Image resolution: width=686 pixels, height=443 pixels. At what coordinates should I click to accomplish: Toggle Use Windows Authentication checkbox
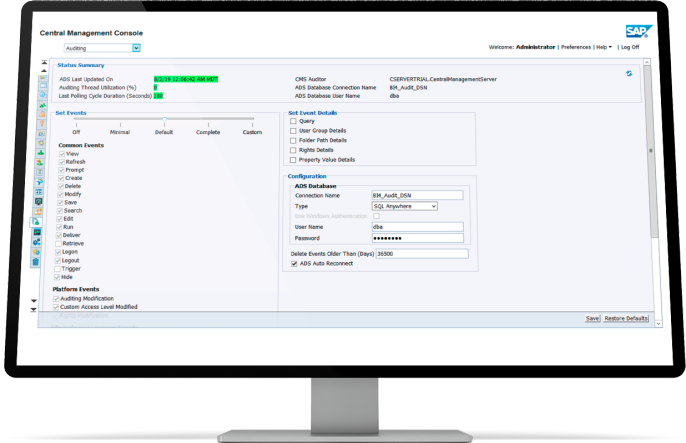[376, 216]
